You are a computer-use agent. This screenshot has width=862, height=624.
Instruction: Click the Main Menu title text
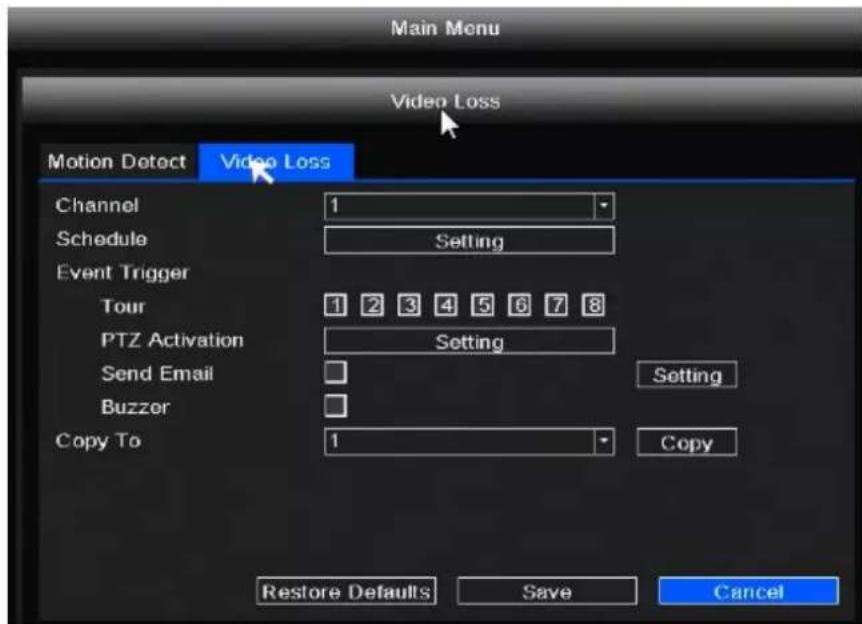(x=445, y=28)
